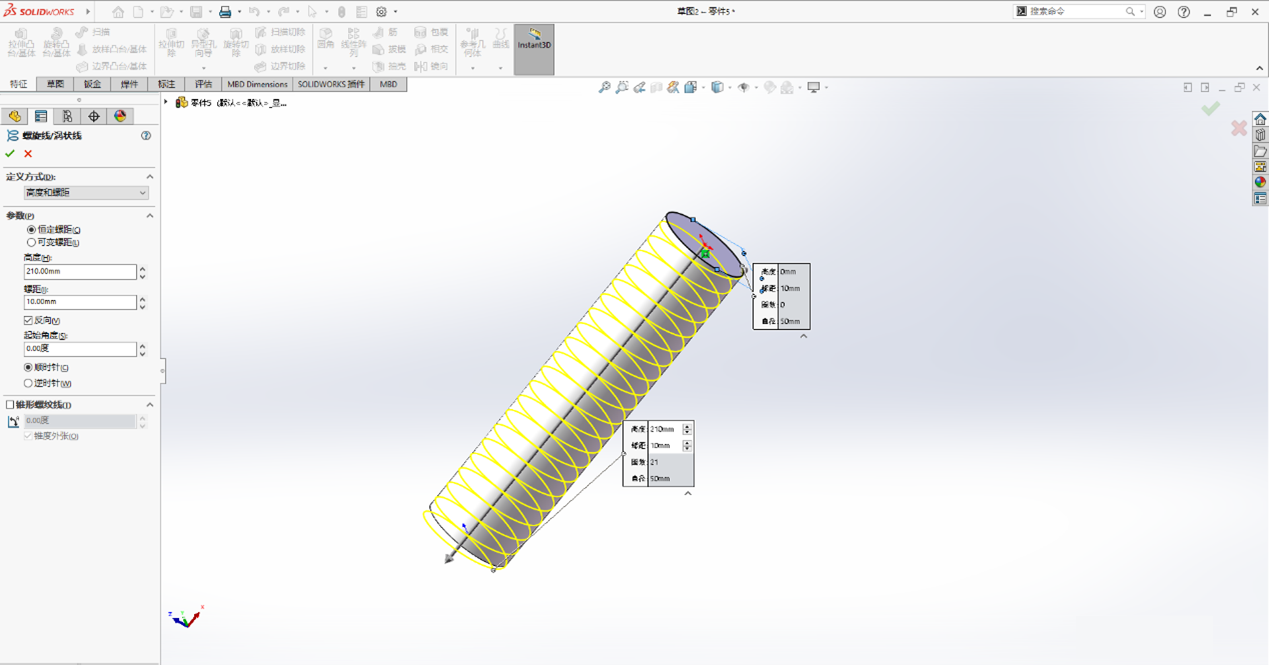Confirm the helix with the green checkmark
1269x665 pixels.
pyautogui.click(x=10, y=152)
